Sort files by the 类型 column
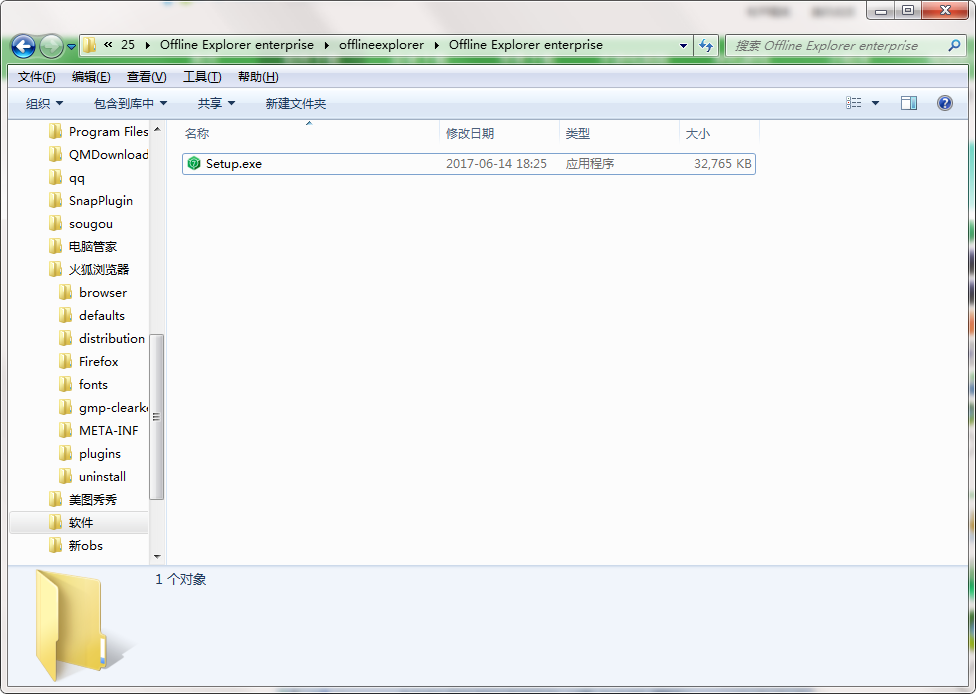Image resolution: width=976 pixels, height=694 pixels. pyautogui.click(x=619, y=133)
